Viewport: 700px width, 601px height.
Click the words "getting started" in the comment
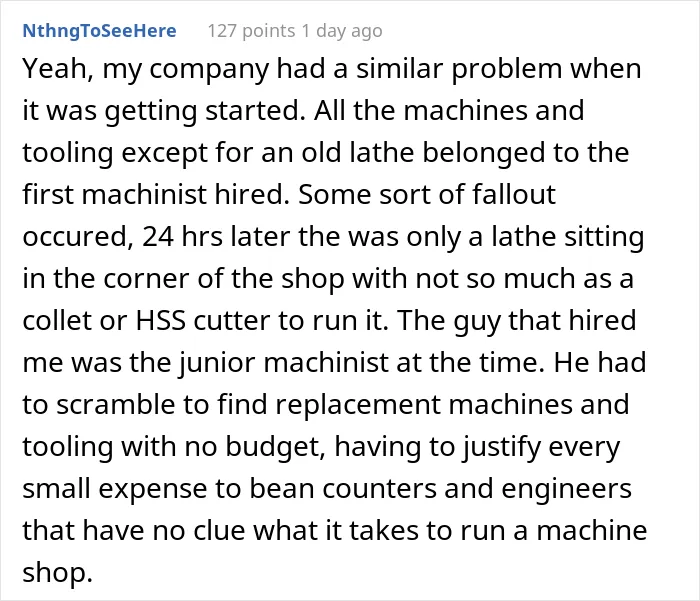coord(201,111)
